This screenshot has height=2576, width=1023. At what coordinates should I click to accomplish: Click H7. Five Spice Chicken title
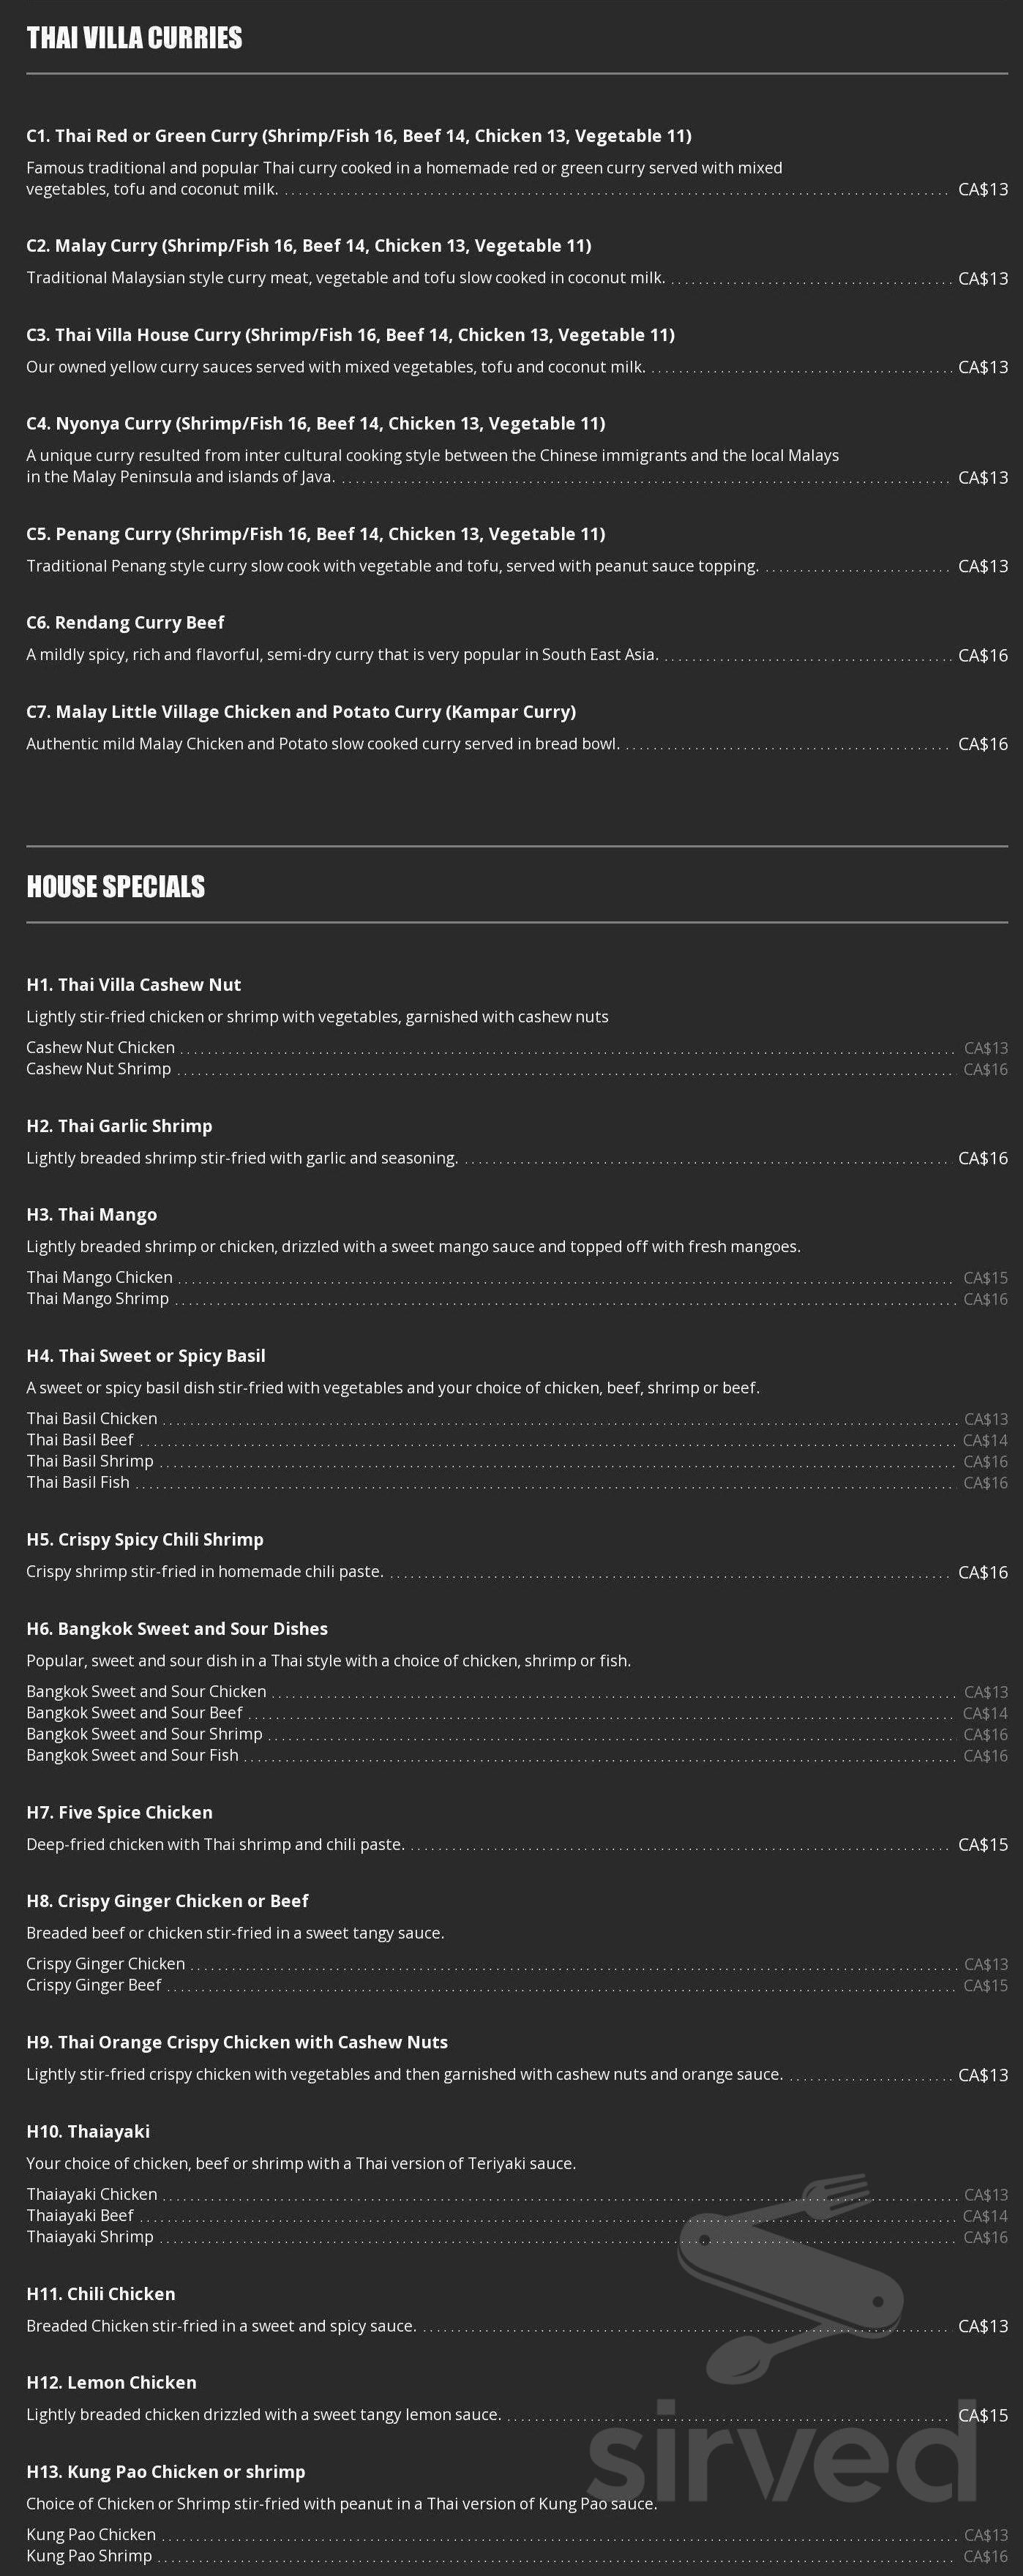point(119,1813)
